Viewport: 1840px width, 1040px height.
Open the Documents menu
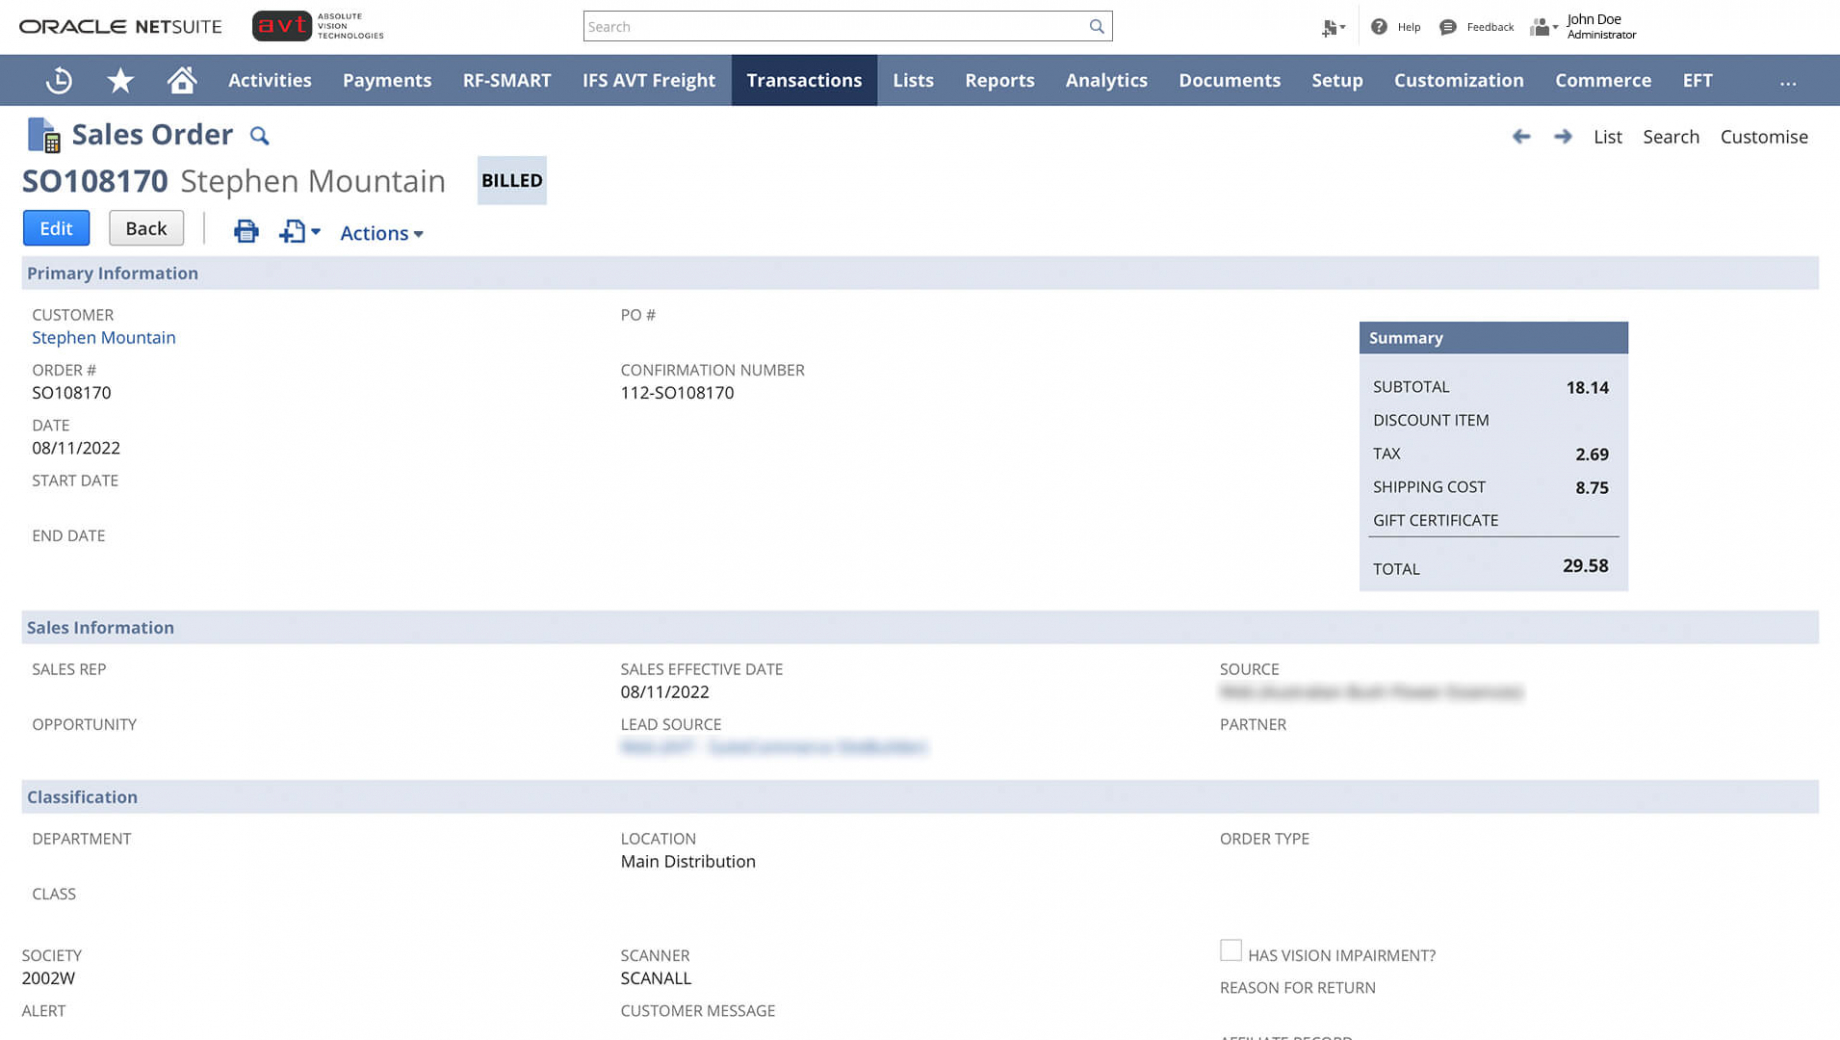tap(1229, 80)
